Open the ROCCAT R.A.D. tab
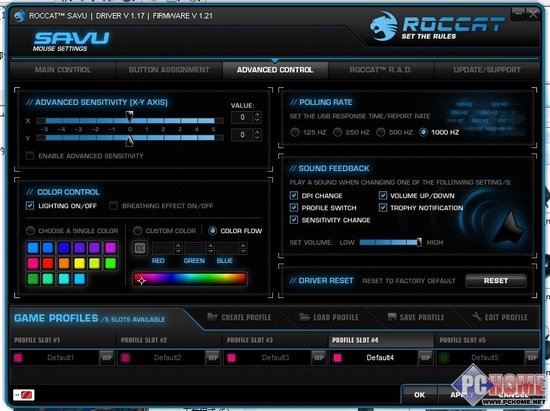 point(381,70)
